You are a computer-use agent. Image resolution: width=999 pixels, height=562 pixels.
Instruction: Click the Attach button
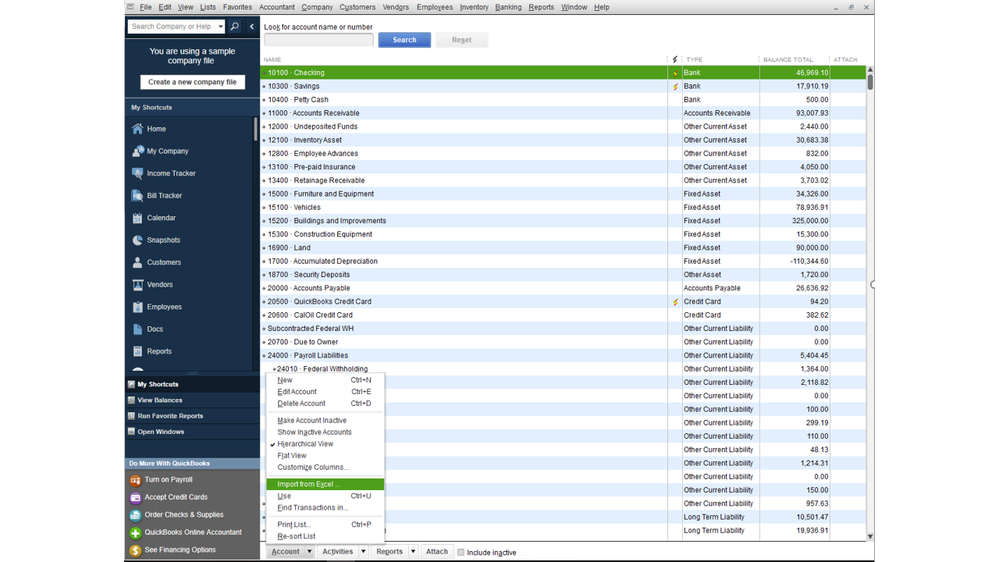[x=436, y=552]
